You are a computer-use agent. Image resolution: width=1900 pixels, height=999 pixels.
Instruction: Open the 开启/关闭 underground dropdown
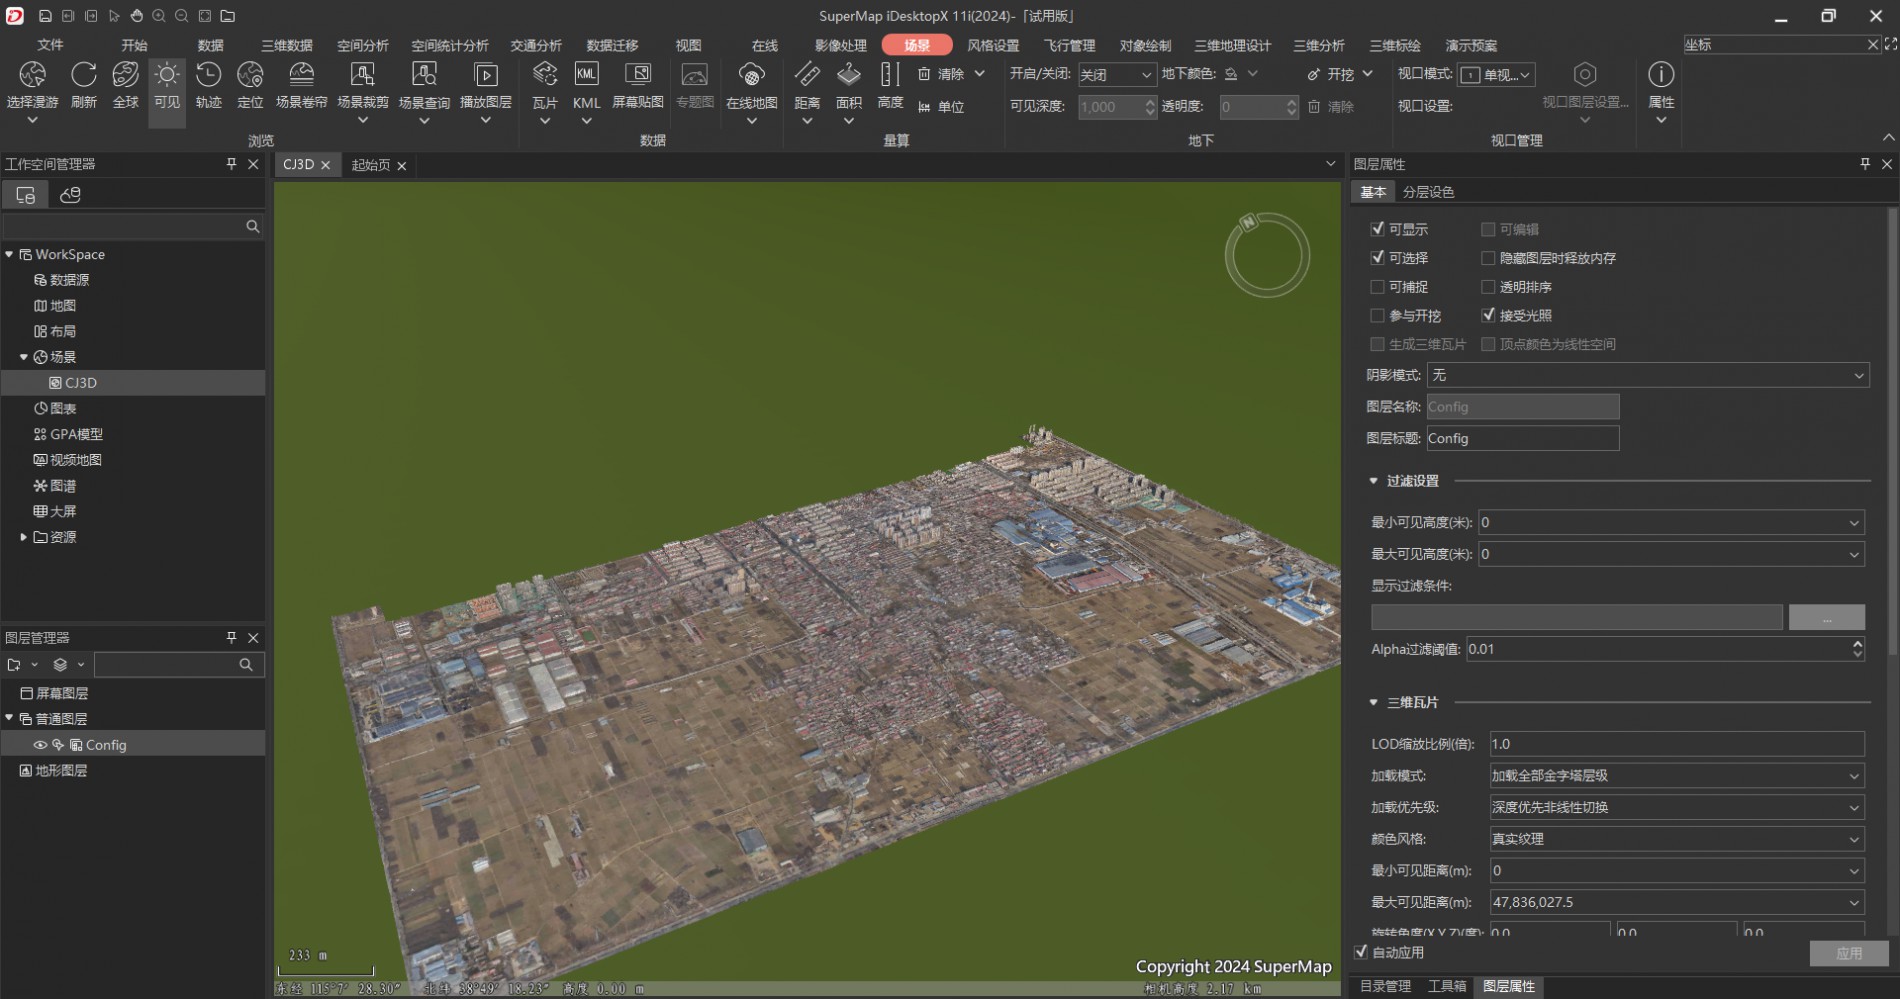click(1116, 75)
